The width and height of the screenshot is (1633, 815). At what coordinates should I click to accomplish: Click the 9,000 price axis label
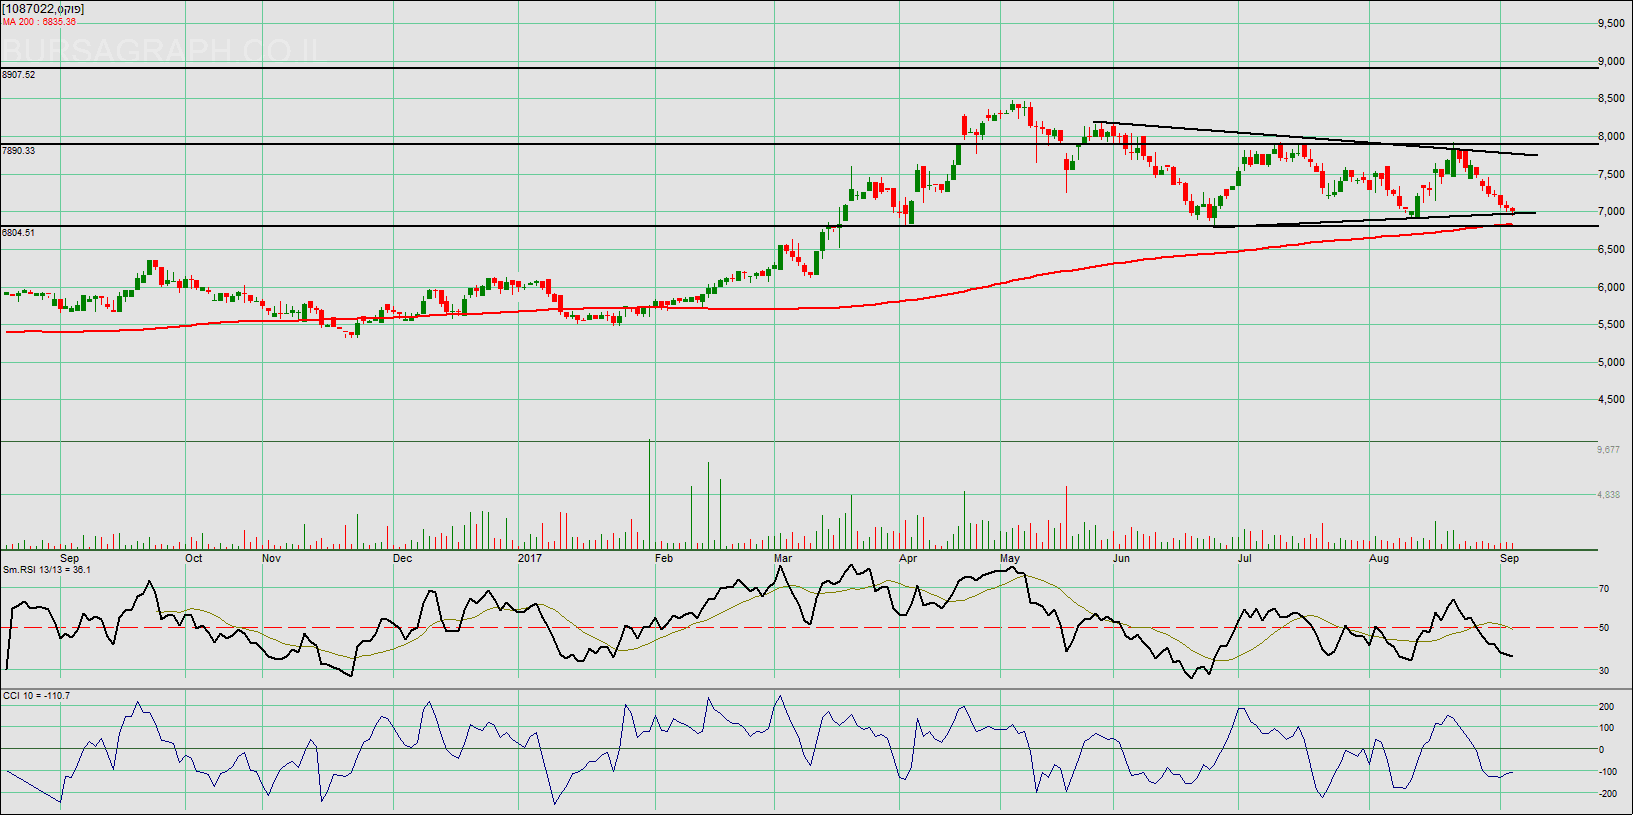[x=1611, y=62]
